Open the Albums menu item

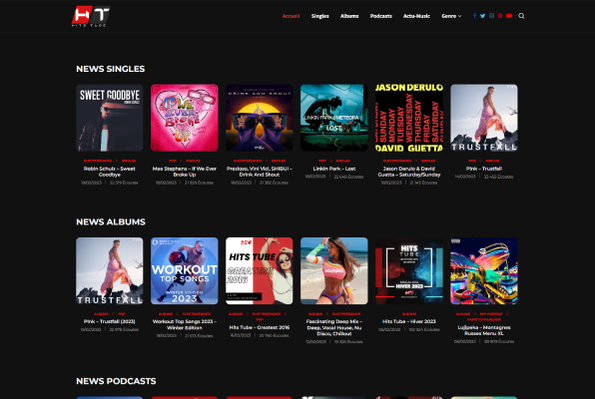[x=349, y=16]
